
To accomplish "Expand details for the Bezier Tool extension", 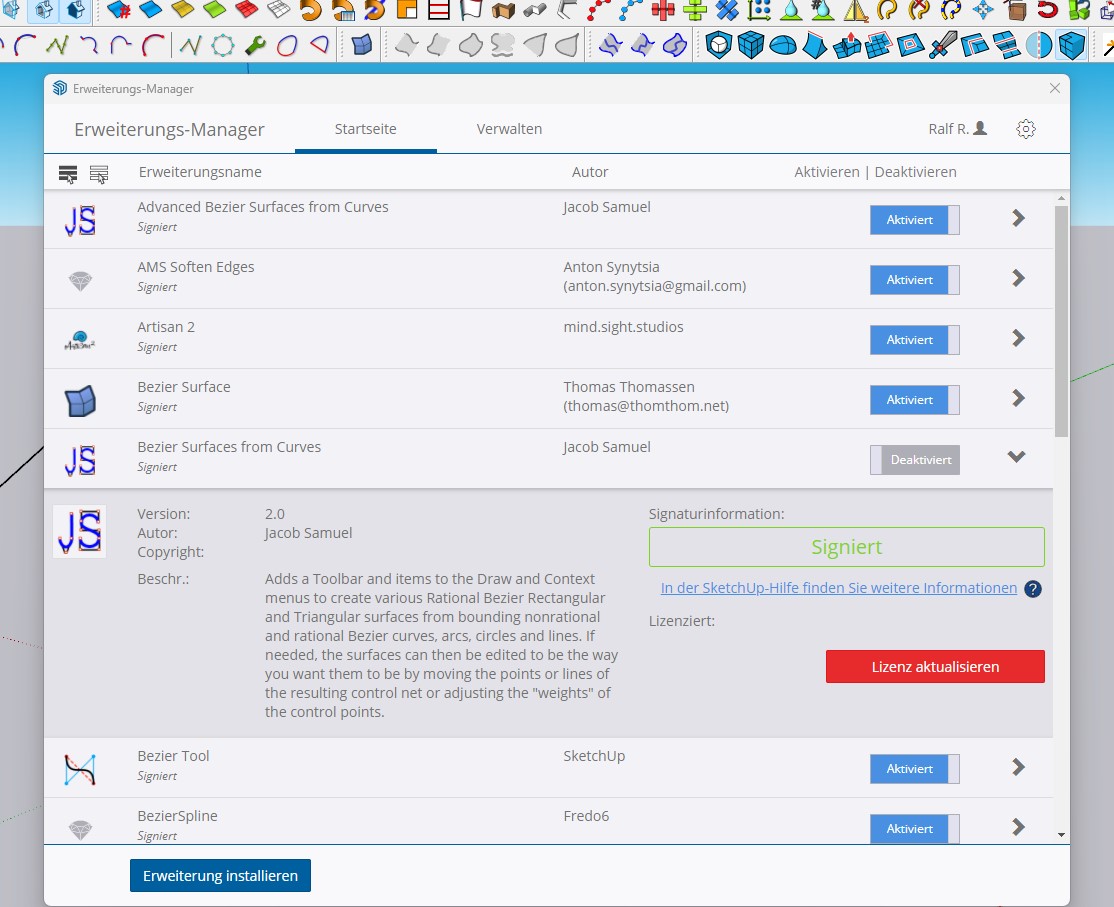I will [x=1018, y=767].
